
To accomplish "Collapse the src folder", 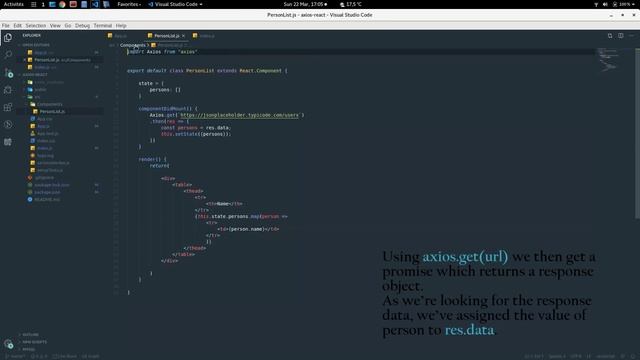I will click(33, 97).
